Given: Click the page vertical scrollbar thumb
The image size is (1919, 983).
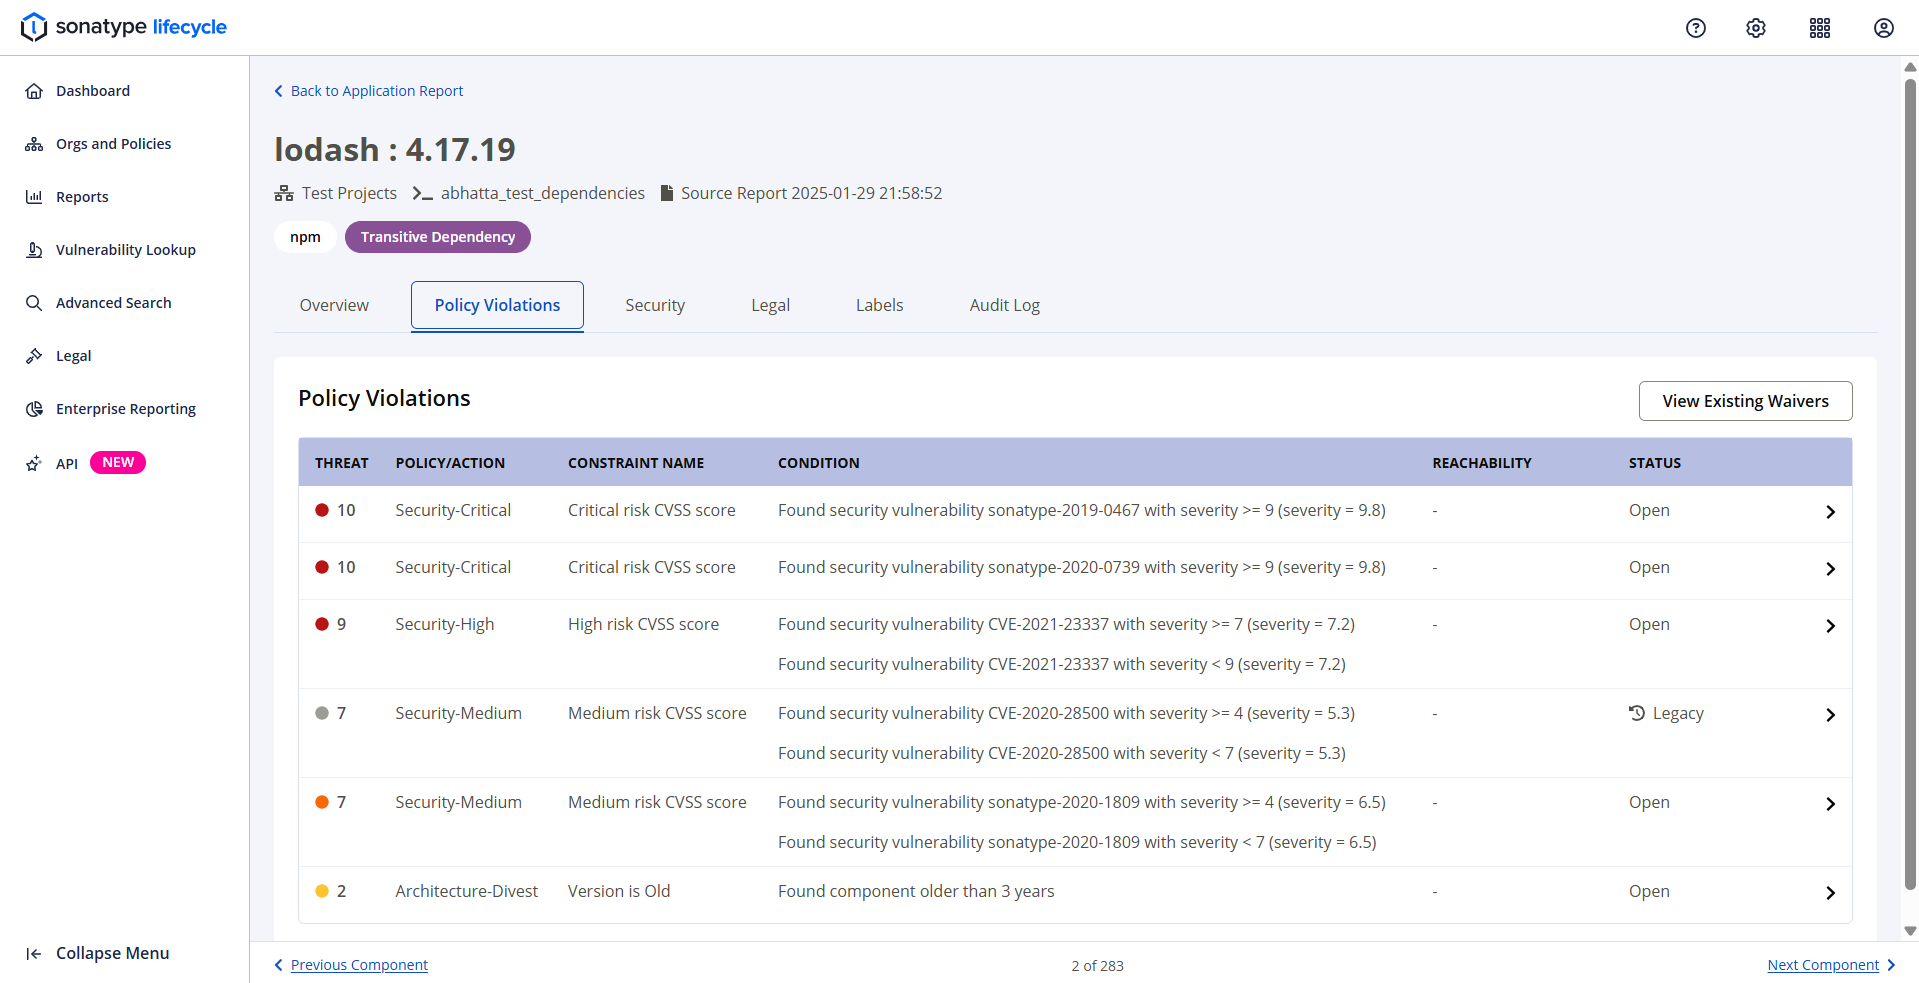Looking at the screenshot, I should [1910, 483].
